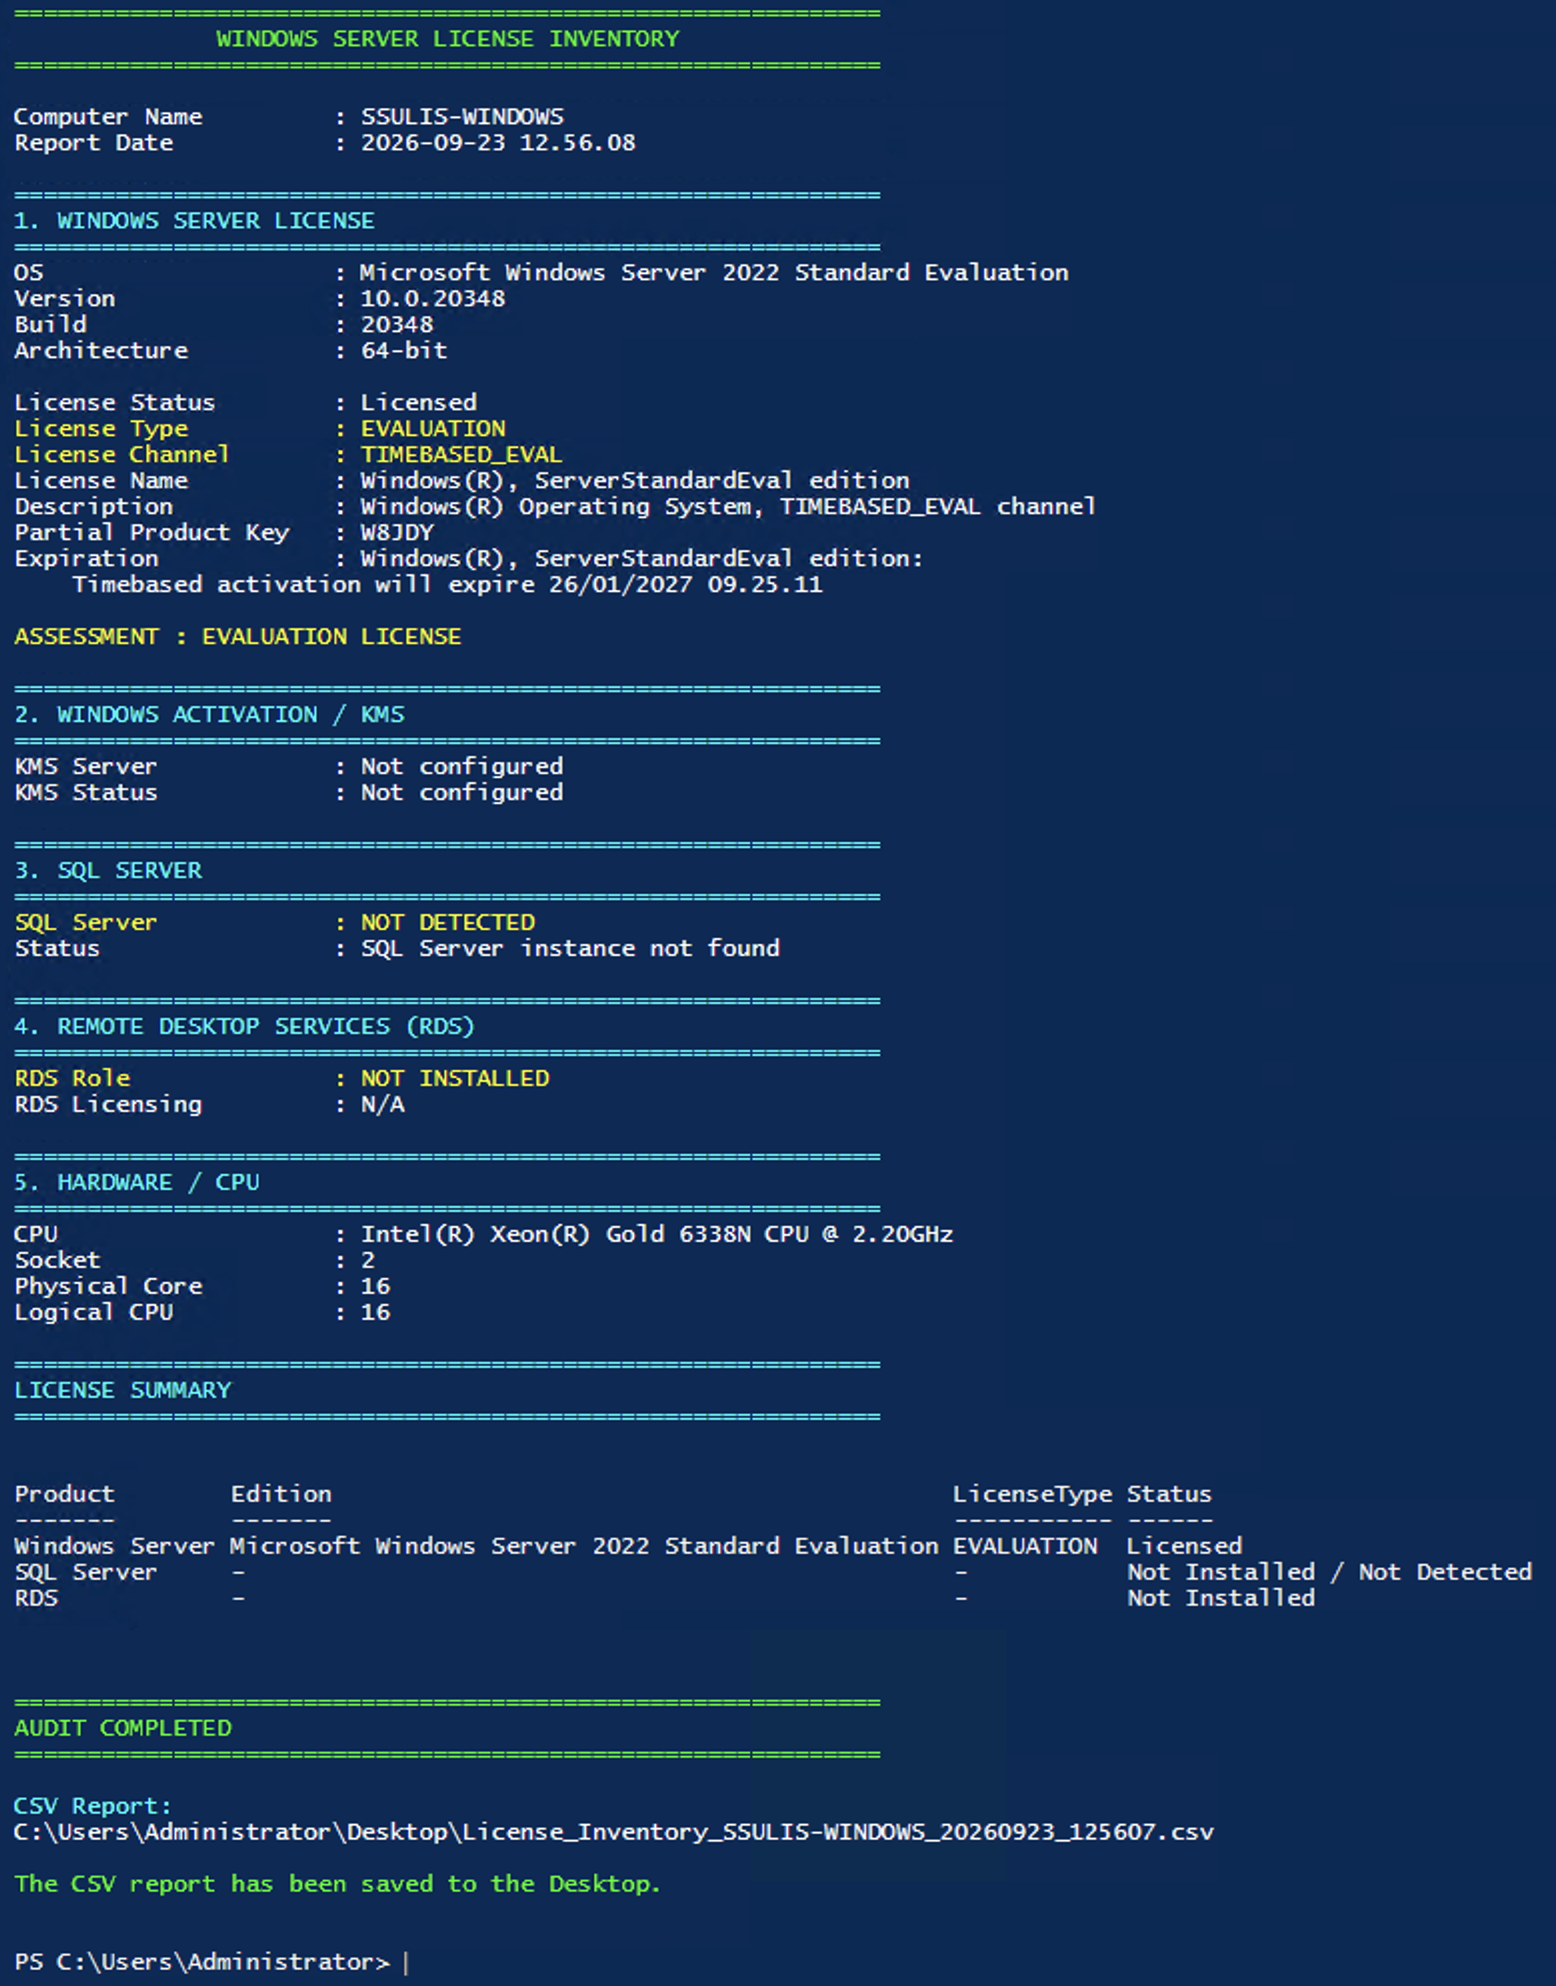Click the 'Licensed' status cell in summary table
Screen dimensions: 1556x1986
pyautogui.click(x=1184, y=1547)
